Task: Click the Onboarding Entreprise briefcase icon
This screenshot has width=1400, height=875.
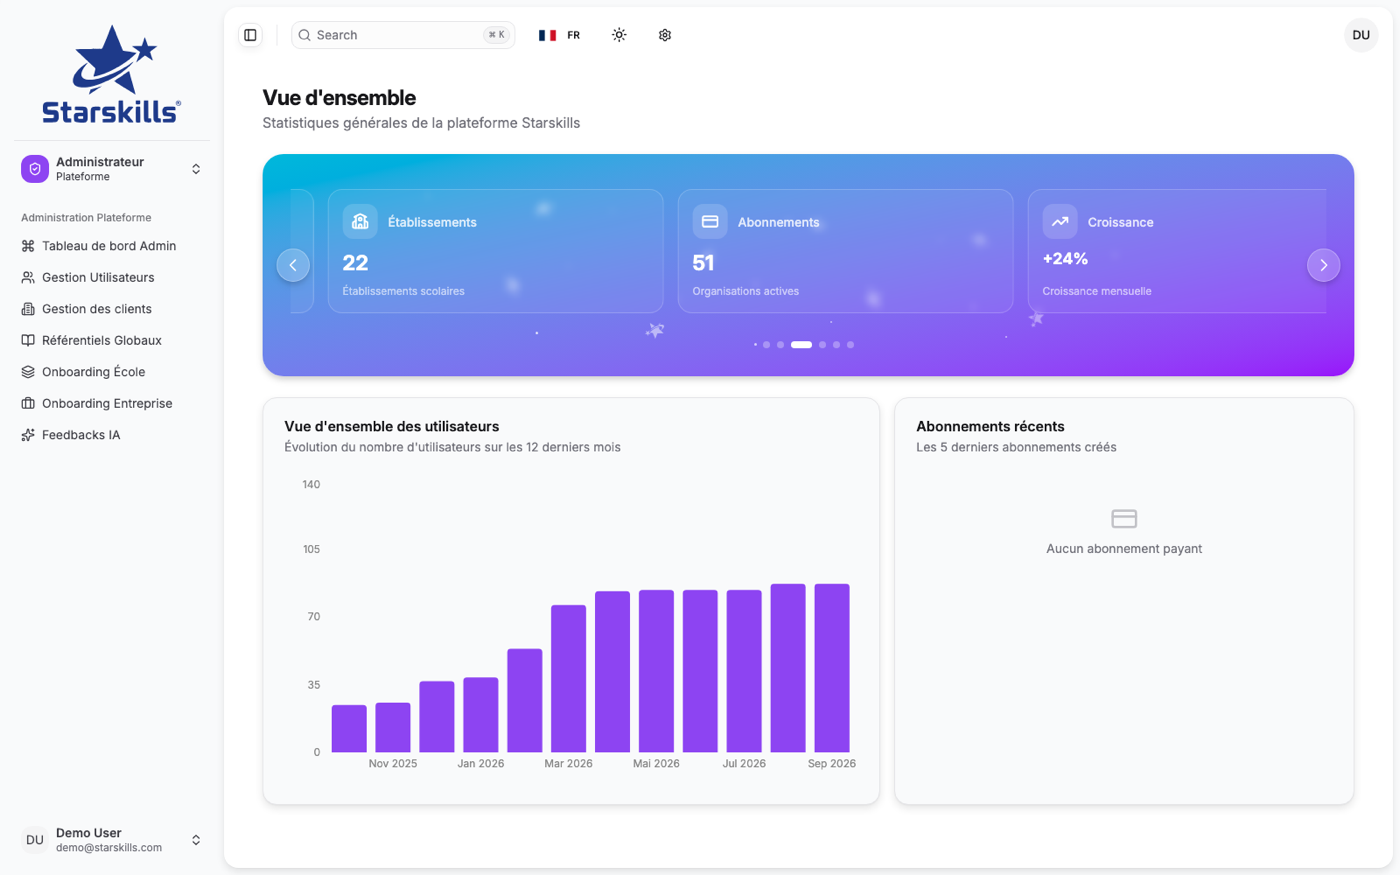Action: 28,403
